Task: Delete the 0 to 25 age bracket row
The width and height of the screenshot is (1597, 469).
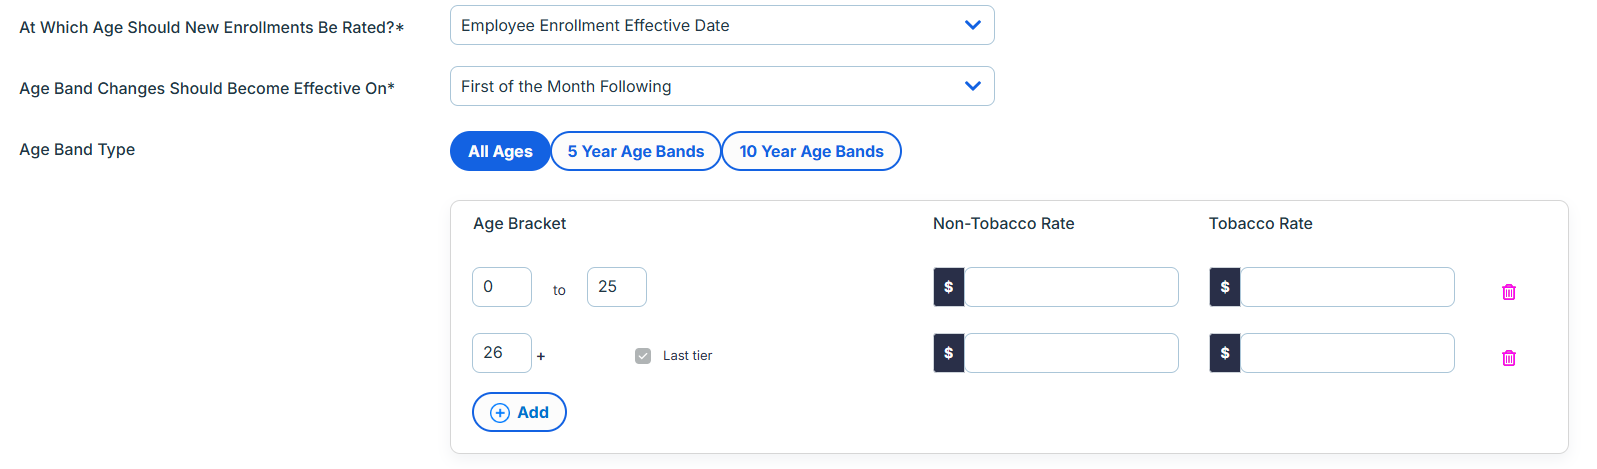Action: pos(1509,292)
